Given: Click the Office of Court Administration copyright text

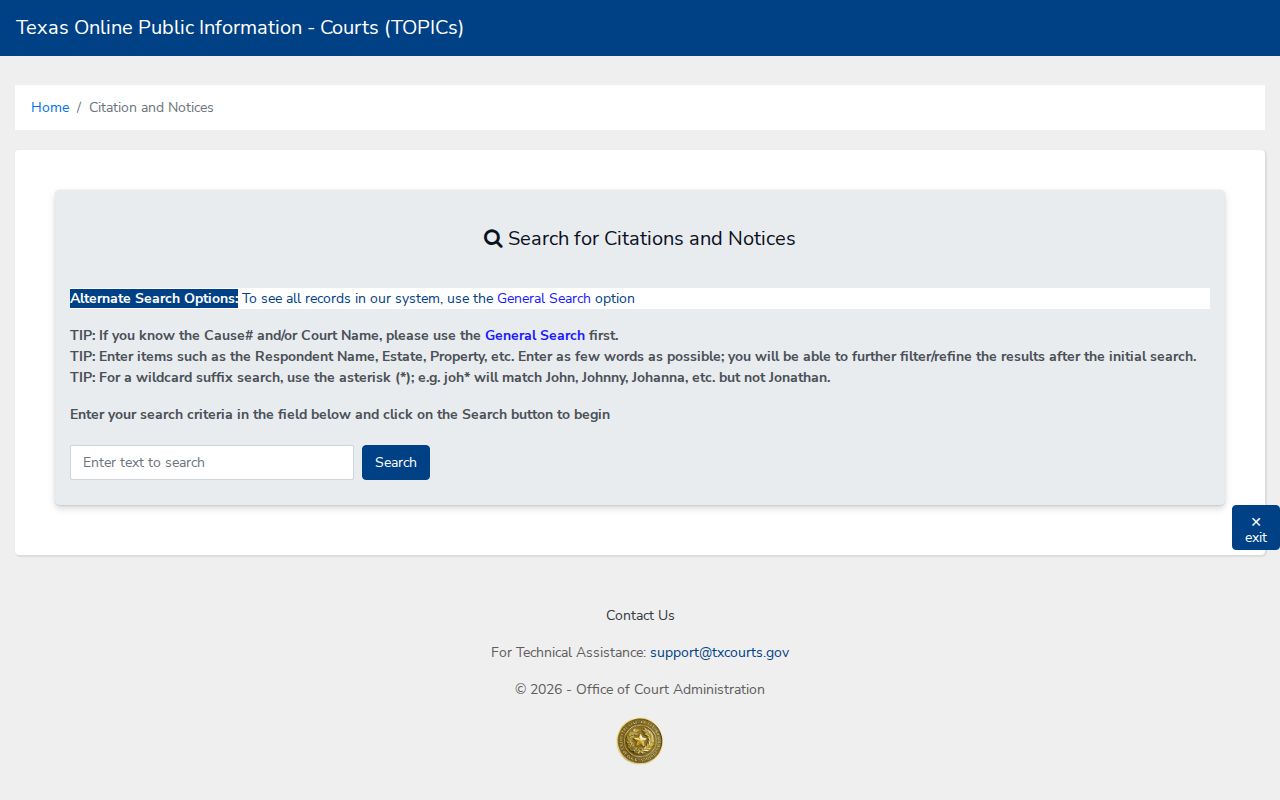Looking at the screenshot, I should click(x=640, y=689).
